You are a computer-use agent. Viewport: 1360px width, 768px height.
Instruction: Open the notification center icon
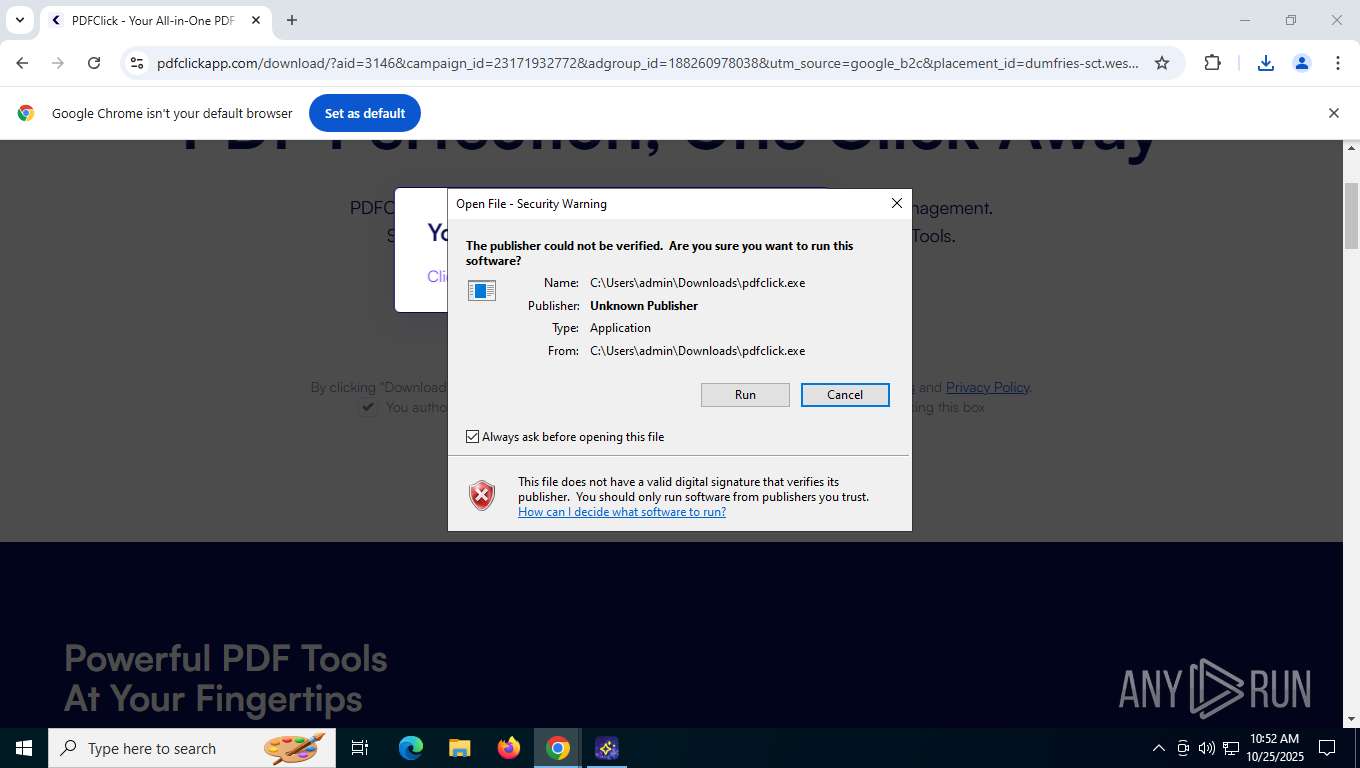pyautogui.click(x=1327, y=748)
